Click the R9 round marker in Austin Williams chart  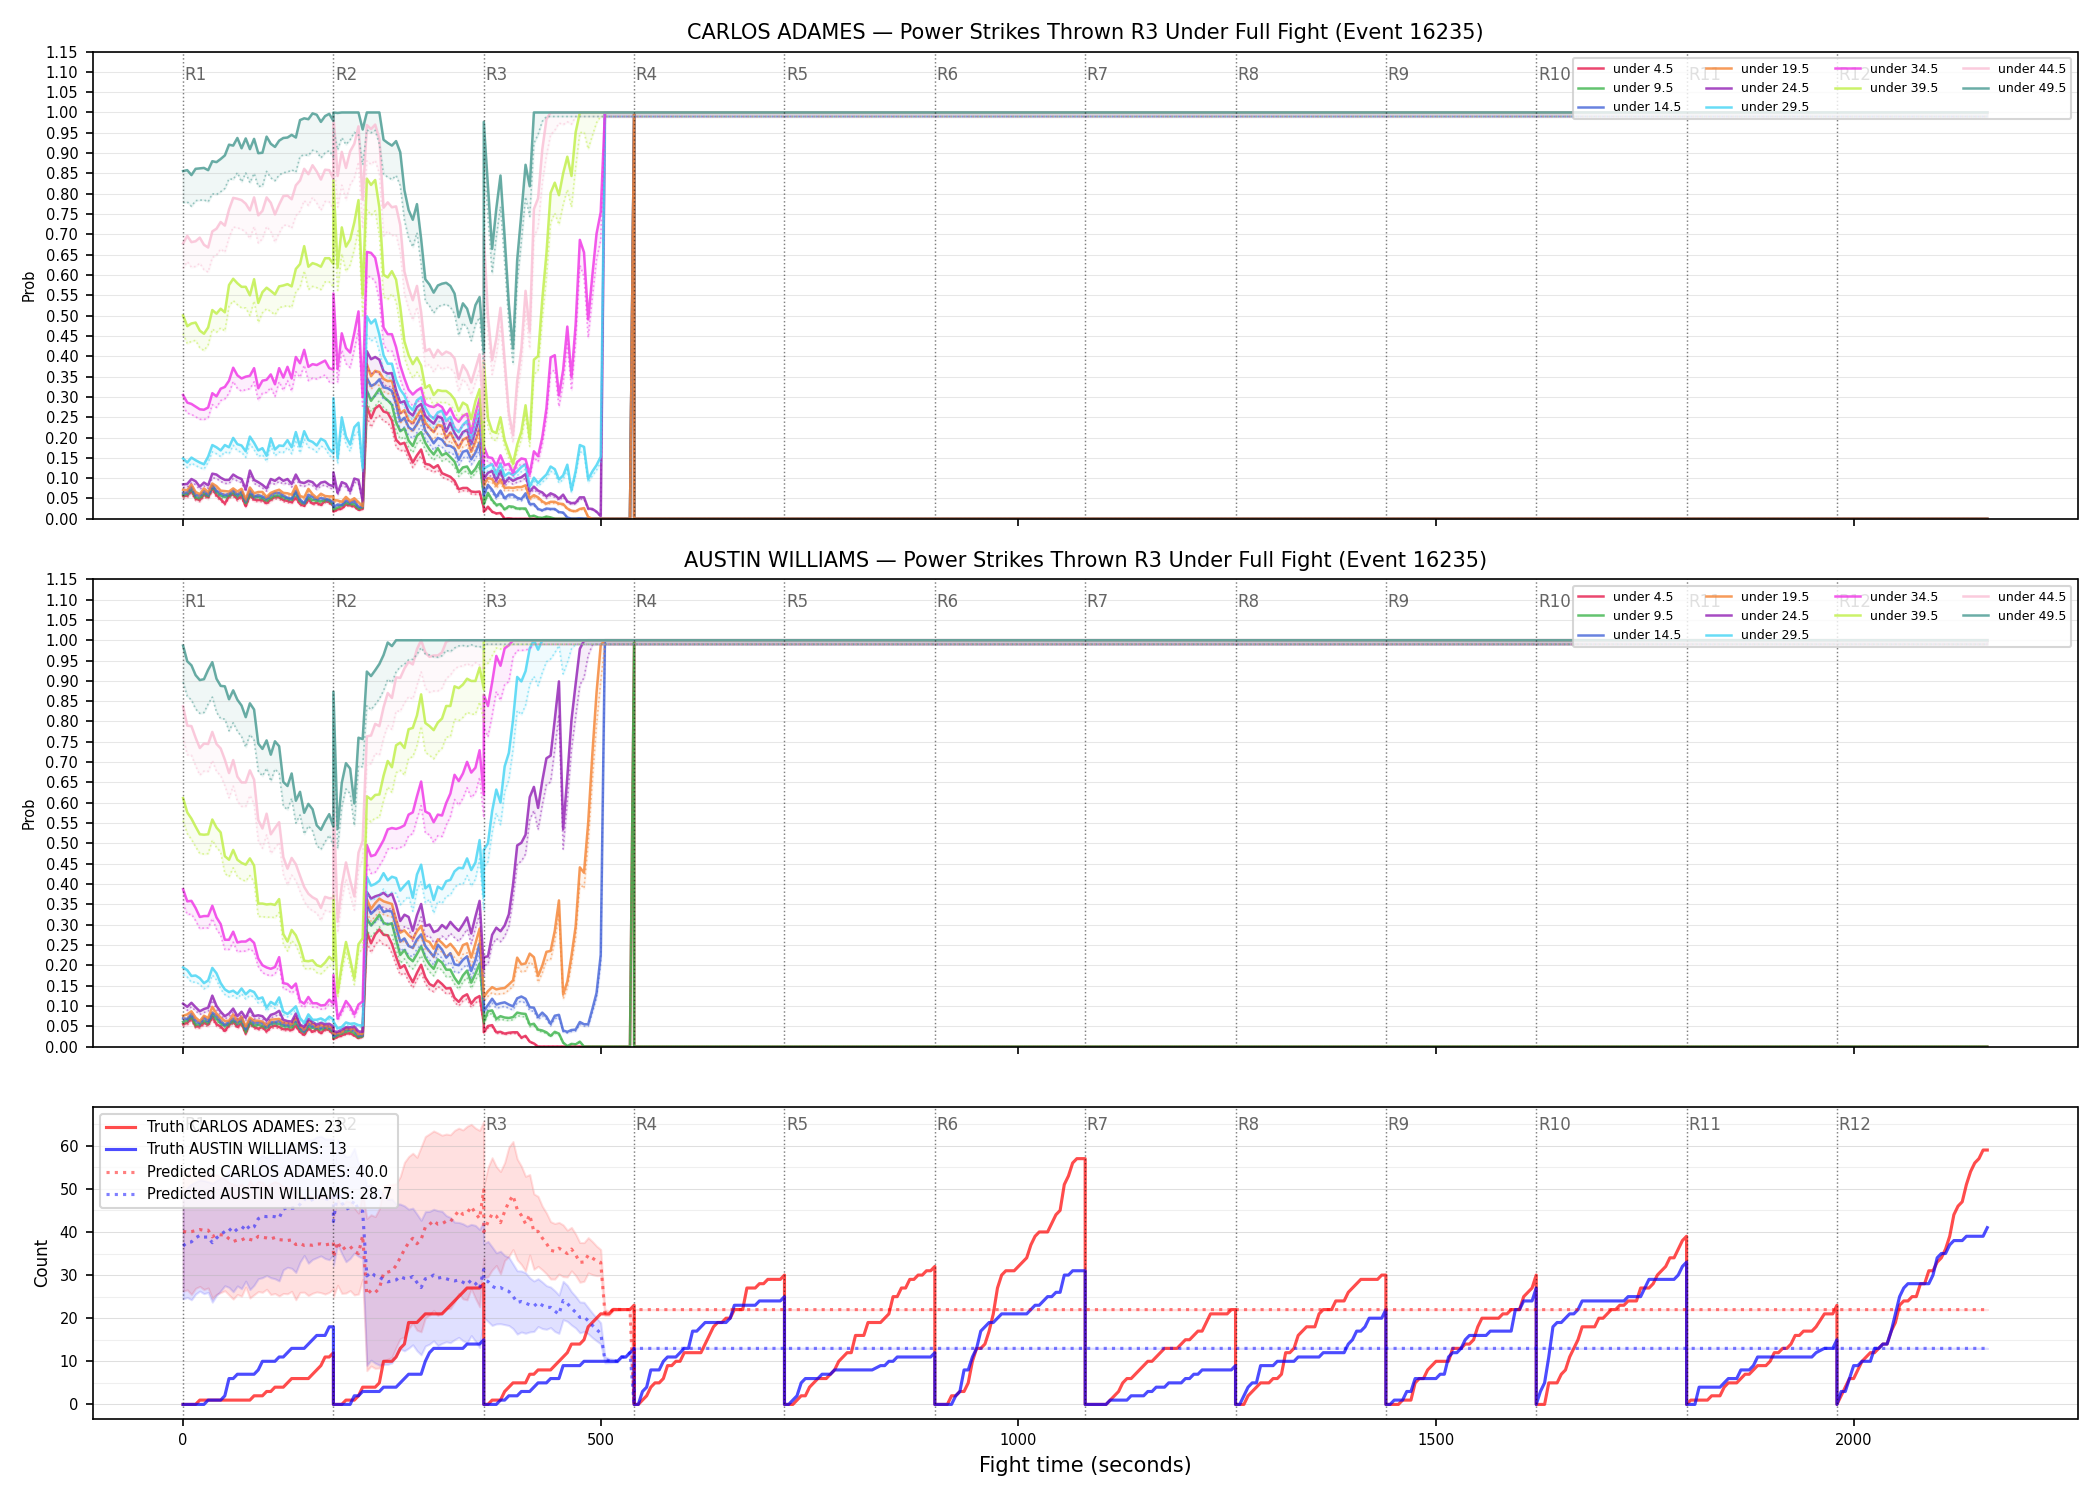pyautogui.click(x=1398, y=601)
